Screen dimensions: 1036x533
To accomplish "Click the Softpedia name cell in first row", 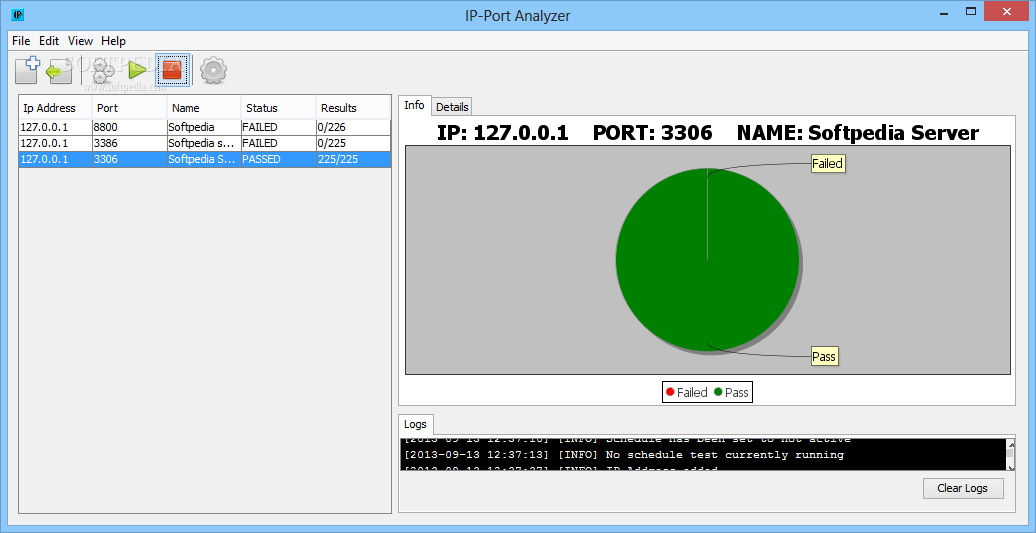I will tap(204, 127).
